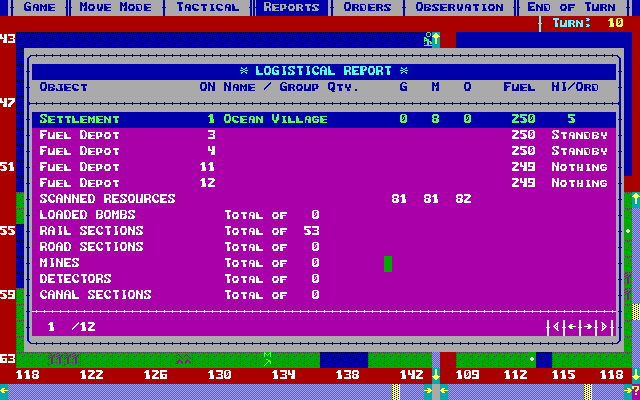This screenshot has width=640, height=400.
Task: Open the Move Mode menu
Action: tap(116, 7)
